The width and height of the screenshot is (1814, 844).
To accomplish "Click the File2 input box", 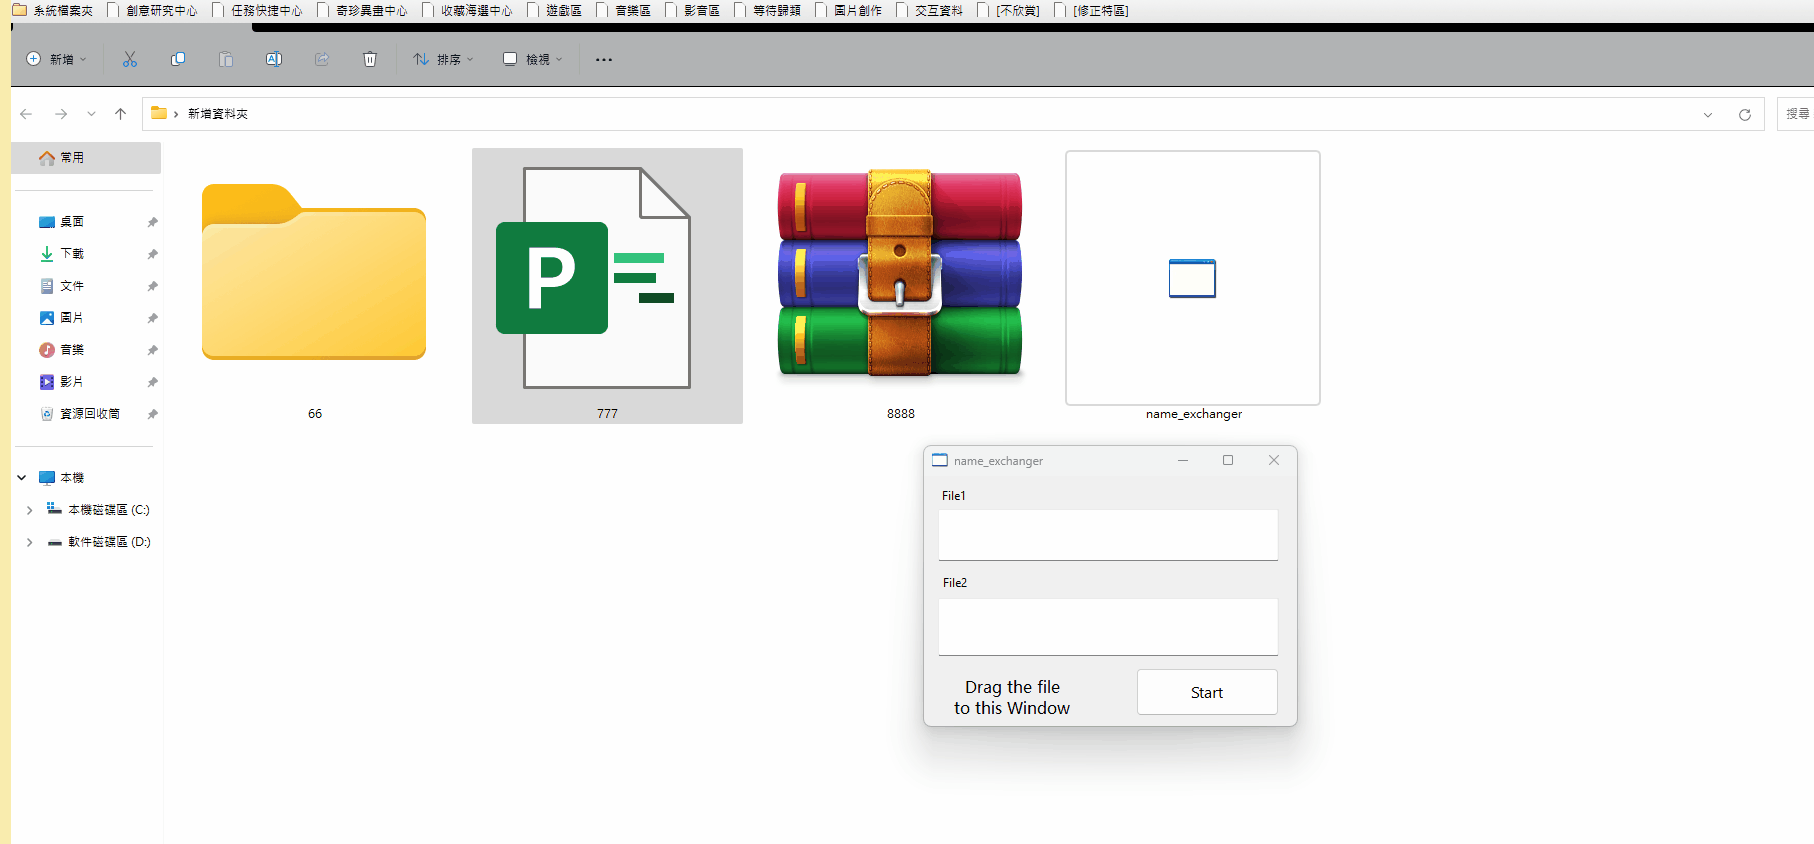I will point(1107,626).
